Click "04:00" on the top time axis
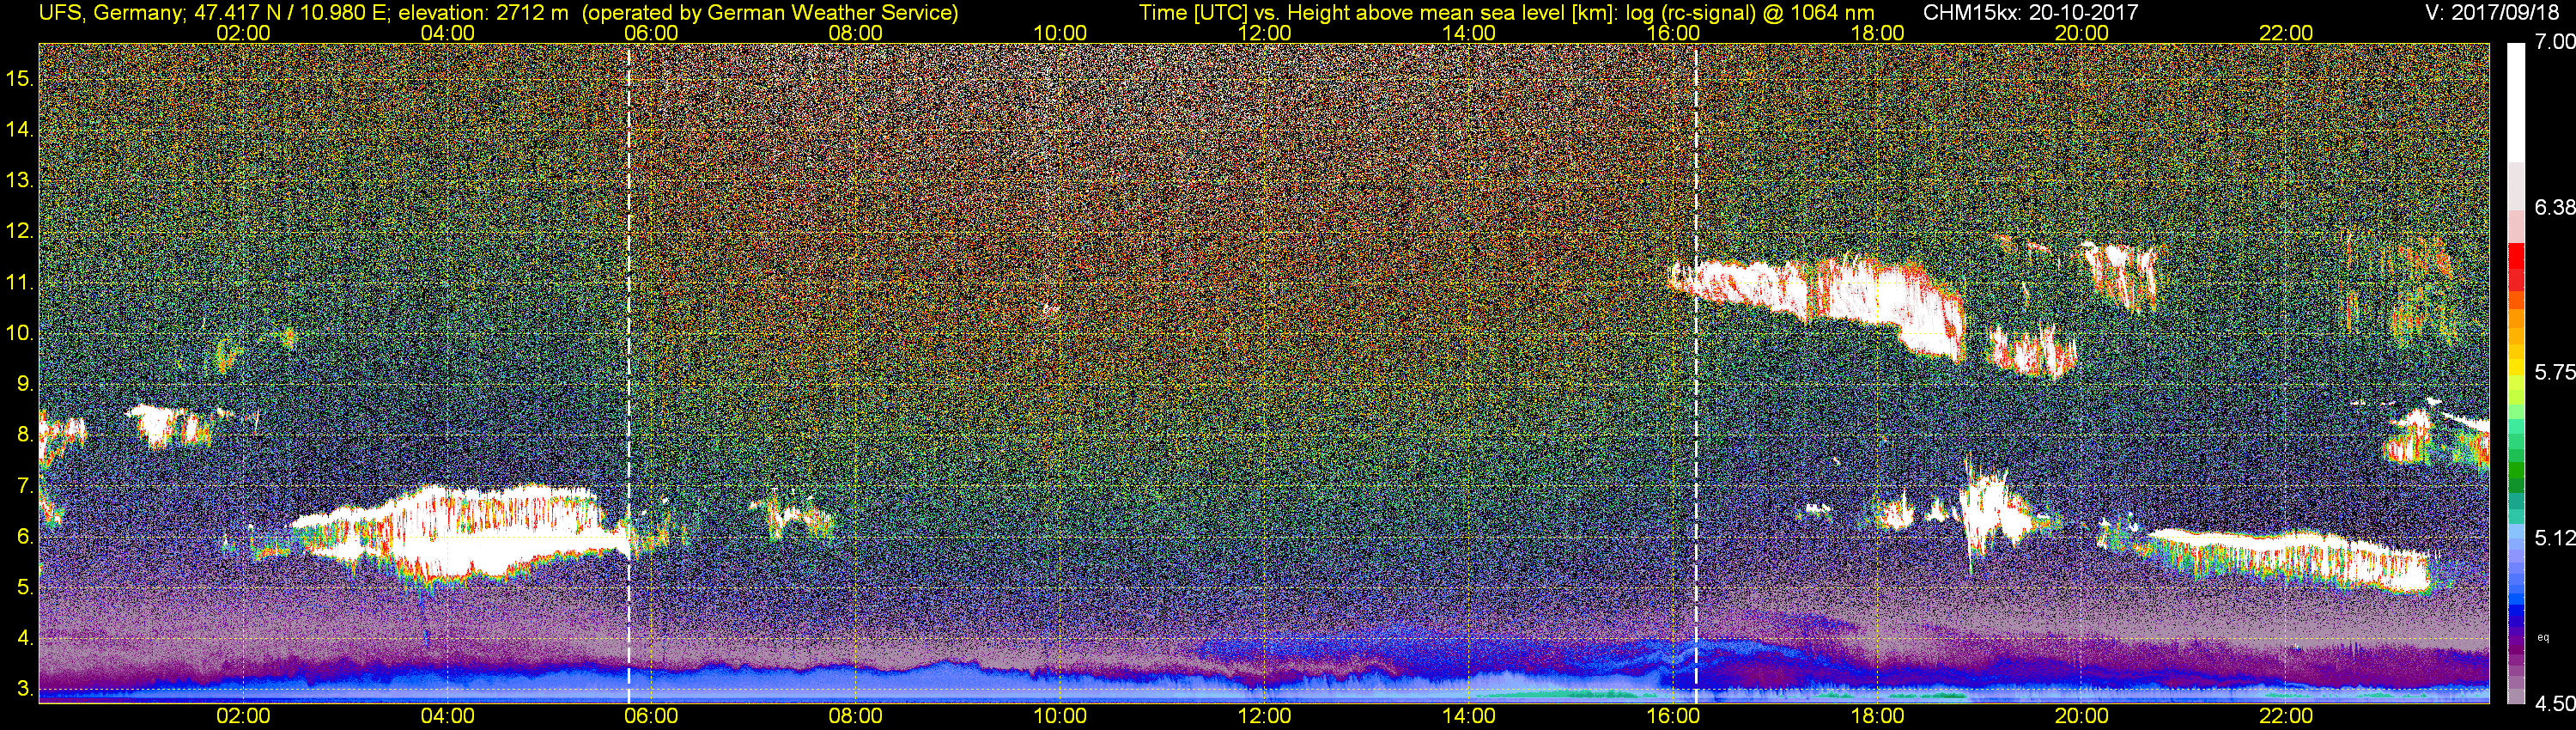2576x730 pixels. pyautogui.click(x=447, y=33)
